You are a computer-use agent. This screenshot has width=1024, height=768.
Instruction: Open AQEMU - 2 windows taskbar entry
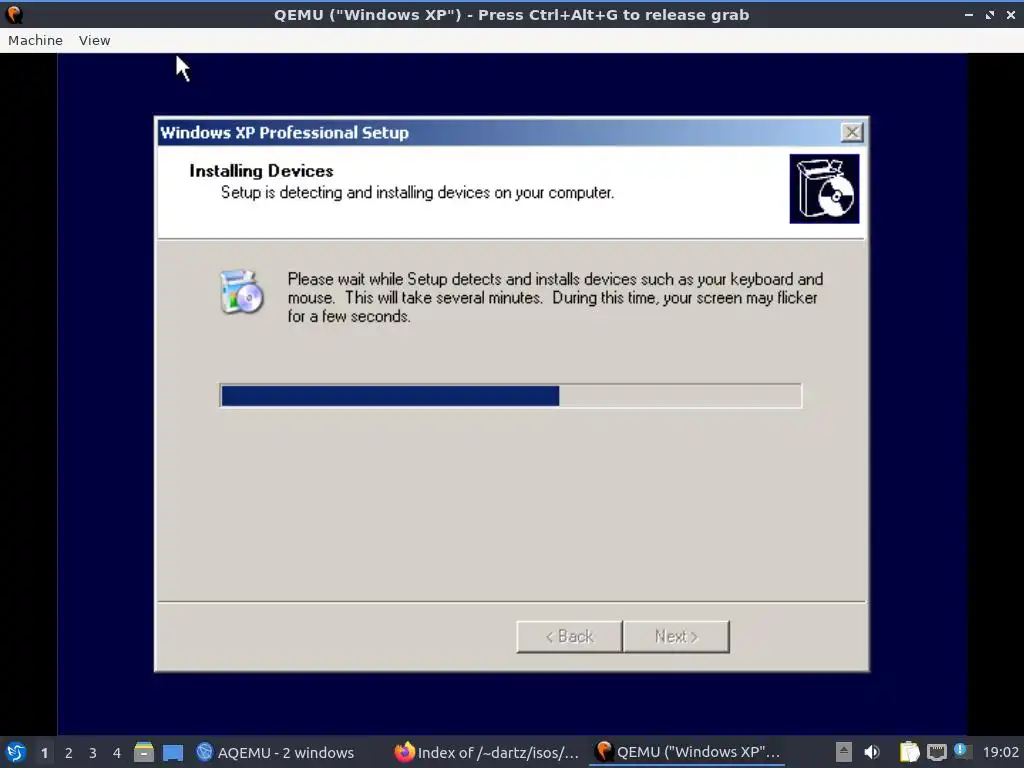tap(276, 752)
